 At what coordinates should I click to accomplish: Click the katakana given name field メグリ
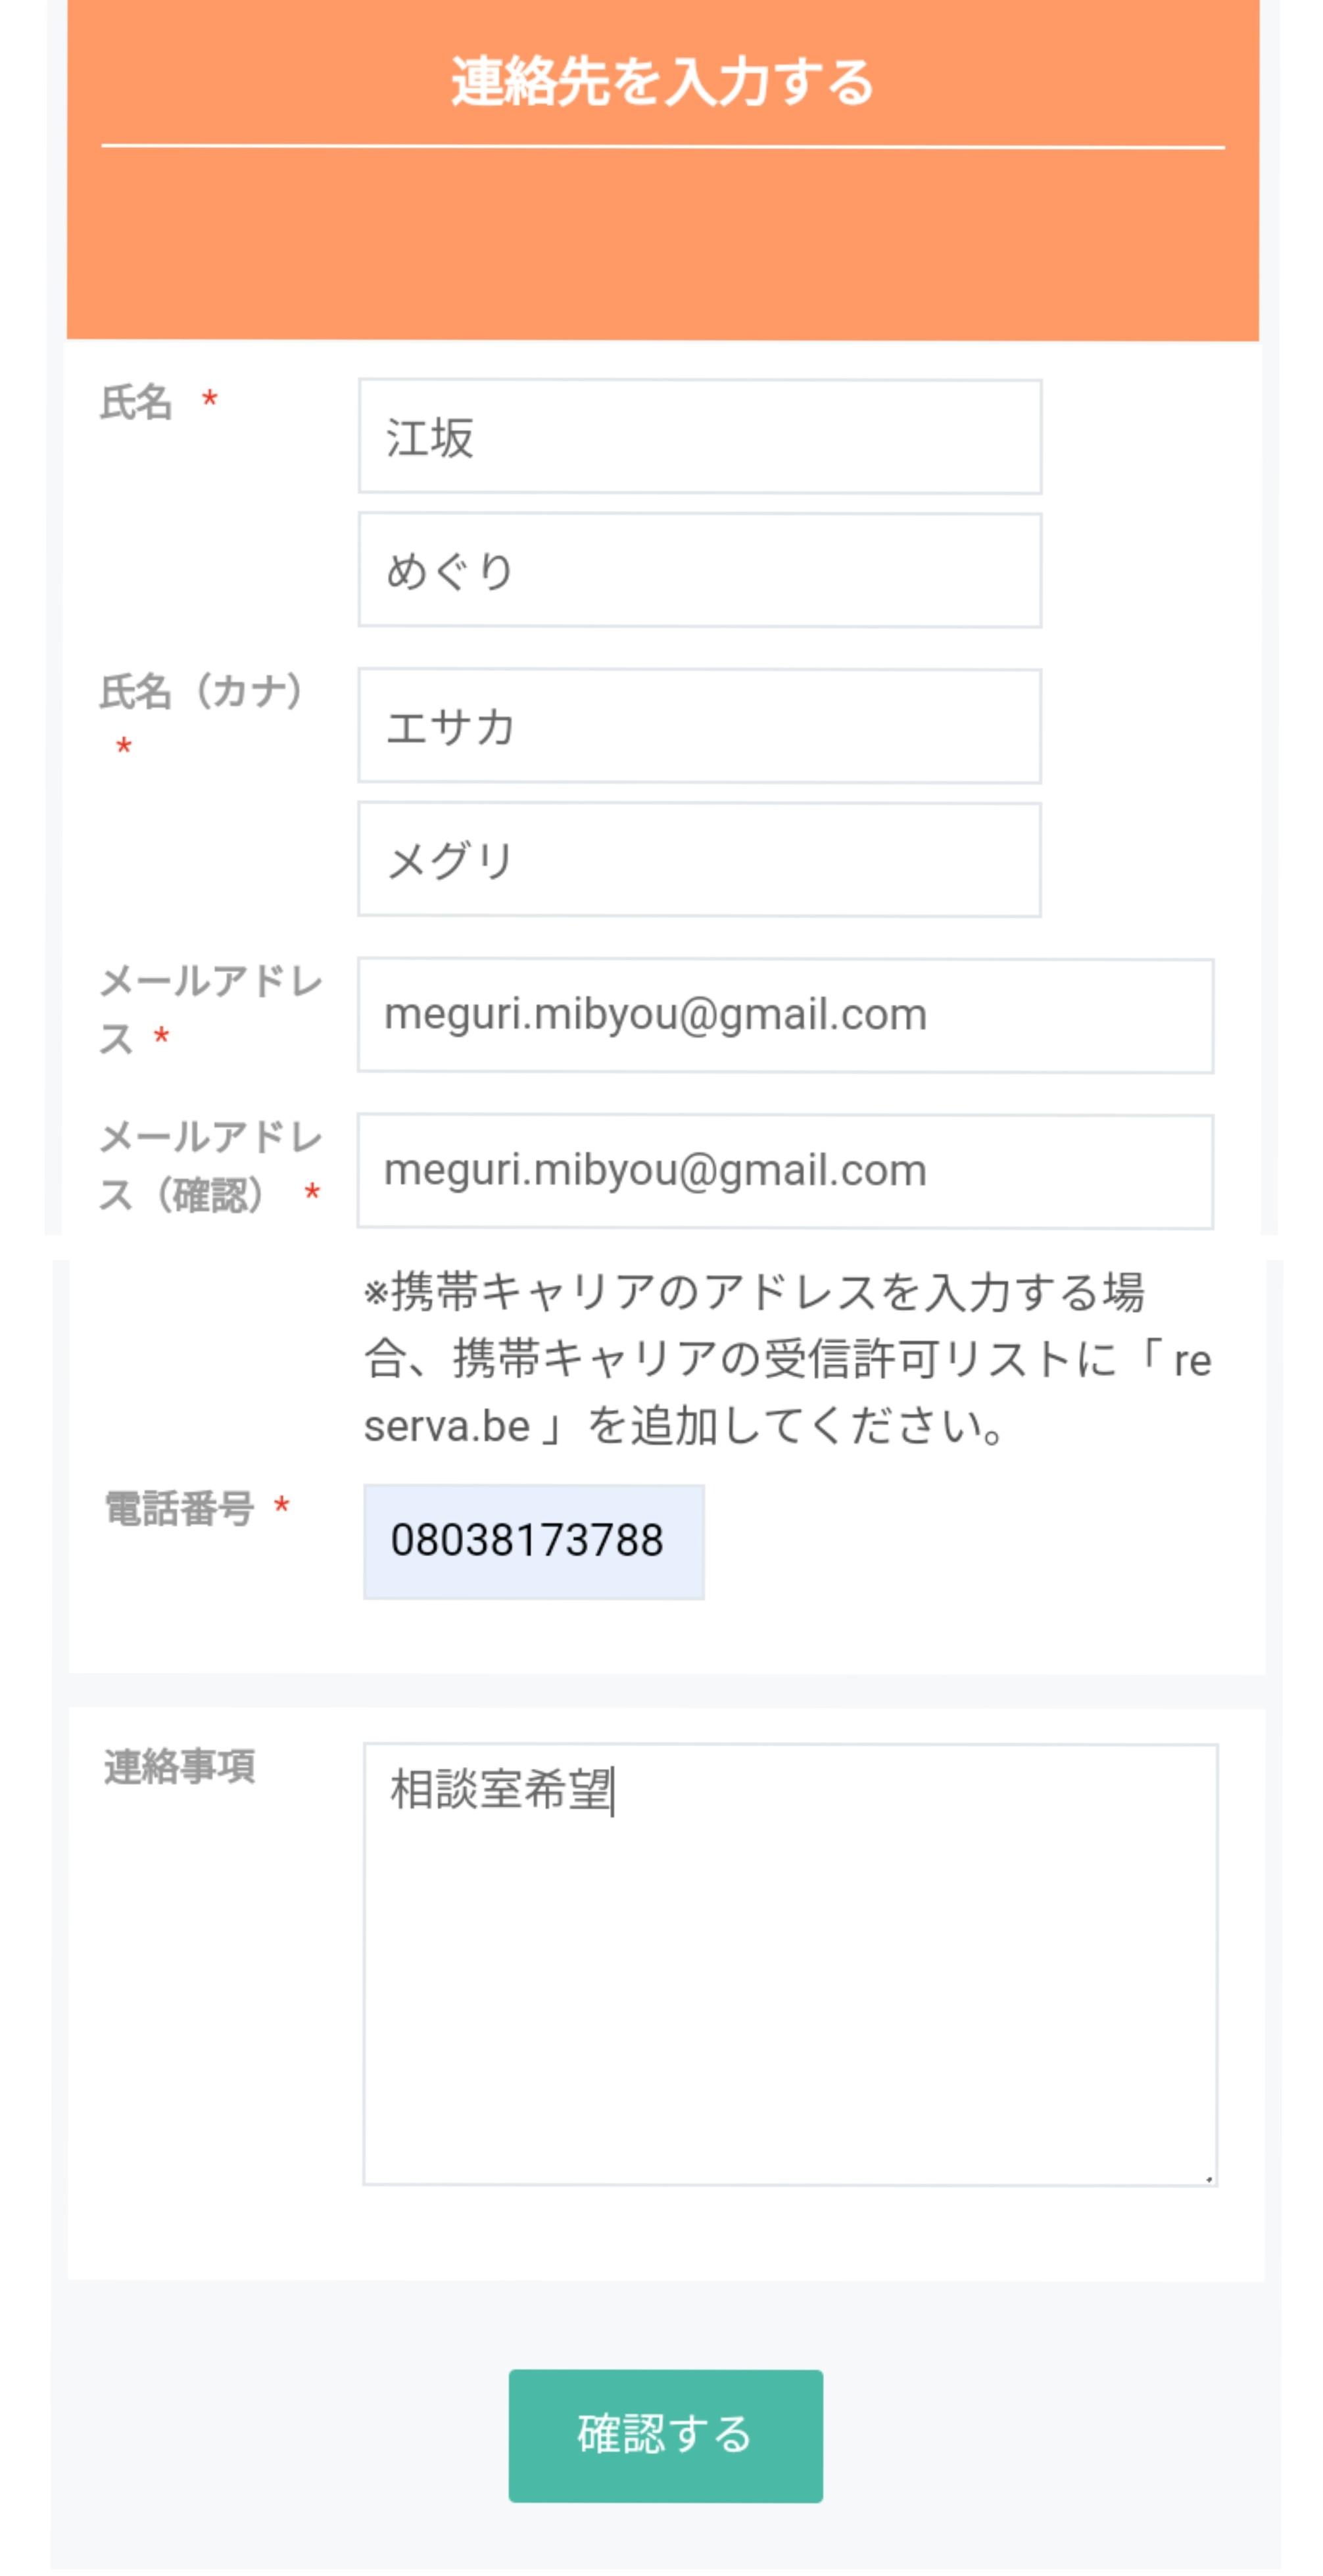pyautogui.click(x=699, y=860)
